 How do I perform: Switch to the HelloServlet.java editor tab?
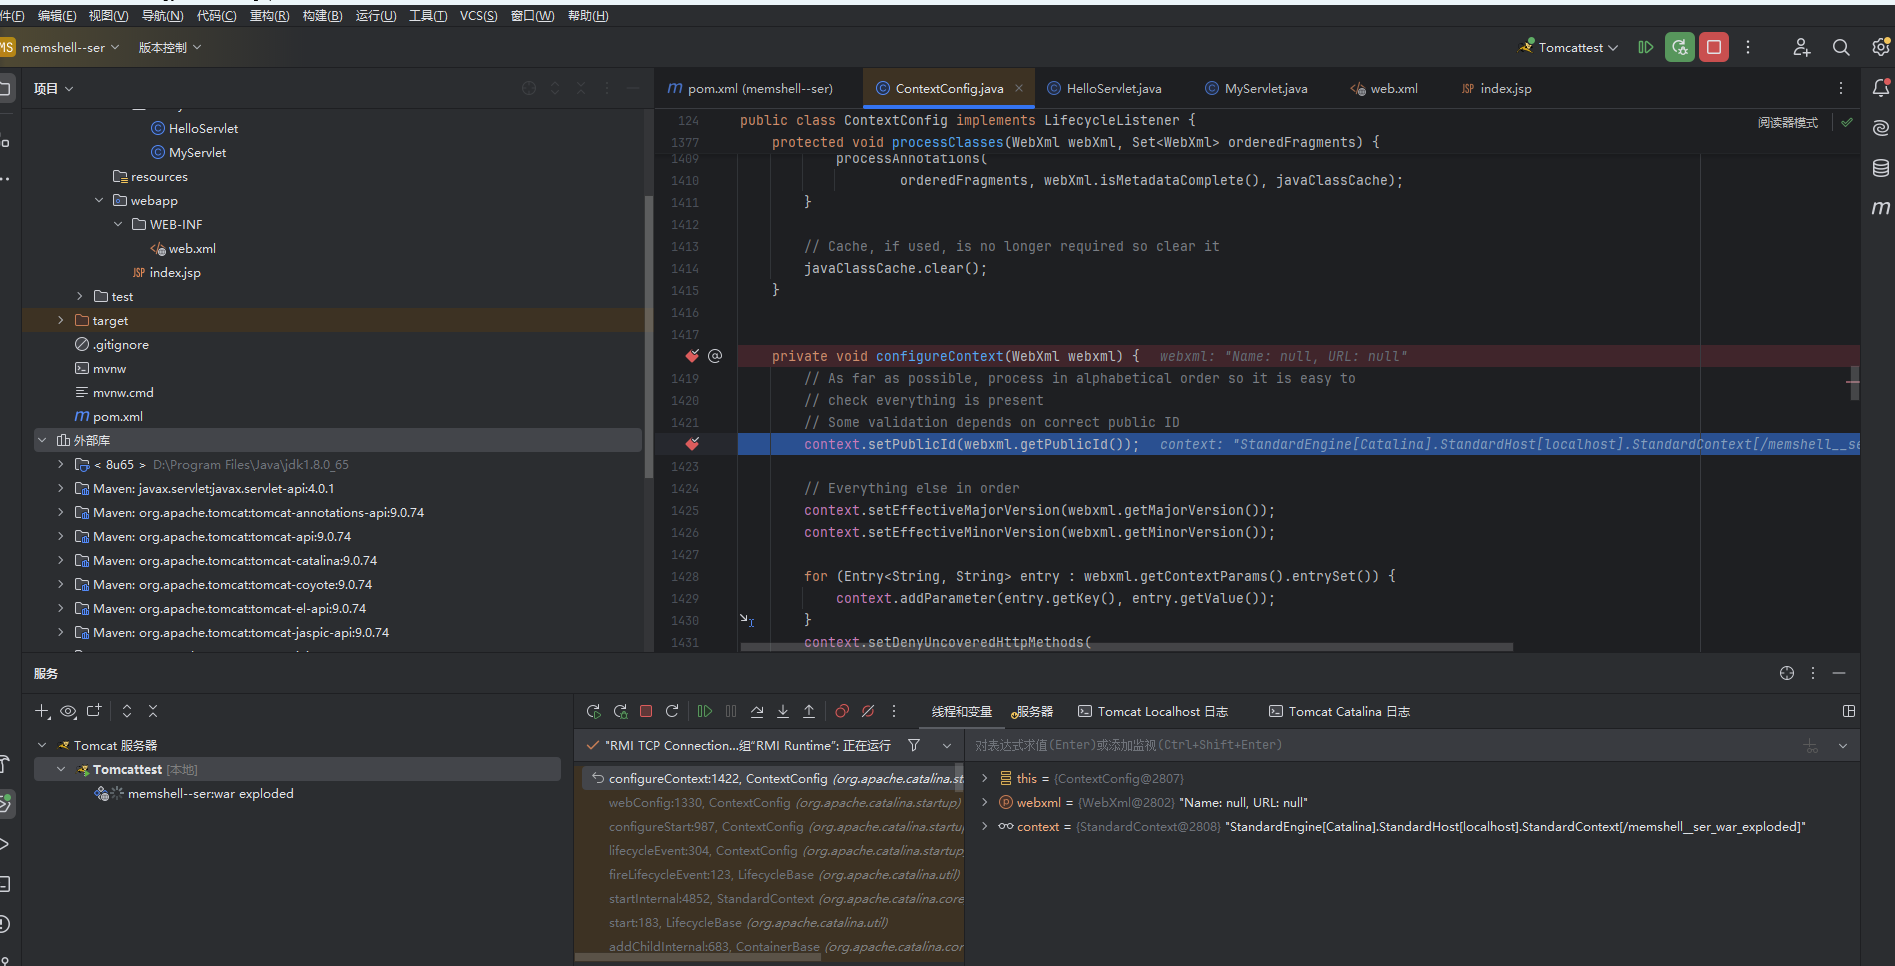pyautogui.click(x=1113, y=89)
